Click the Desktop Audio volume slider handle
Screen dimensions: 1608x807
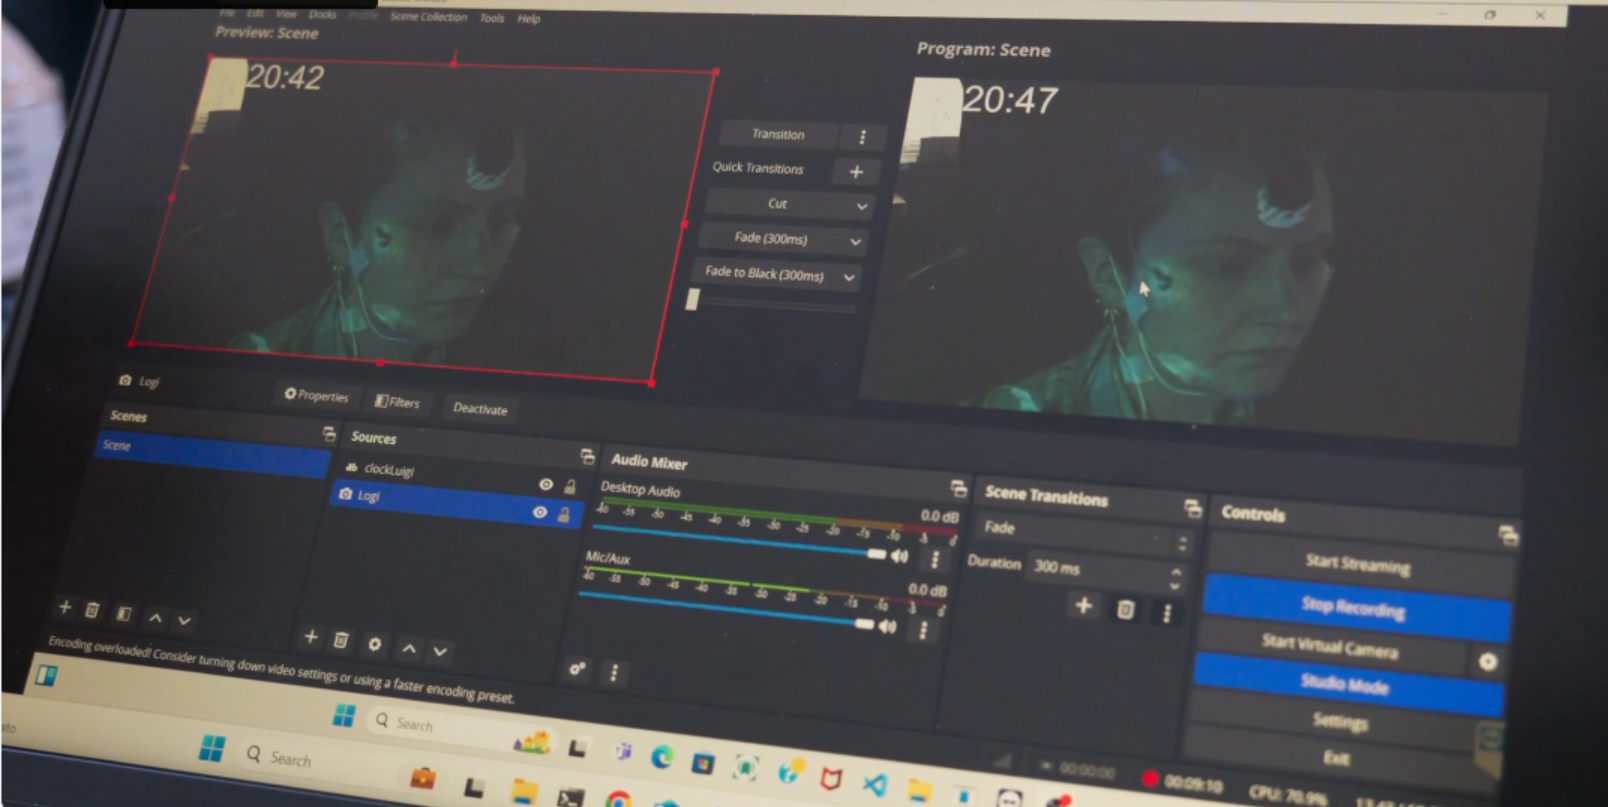876,554
